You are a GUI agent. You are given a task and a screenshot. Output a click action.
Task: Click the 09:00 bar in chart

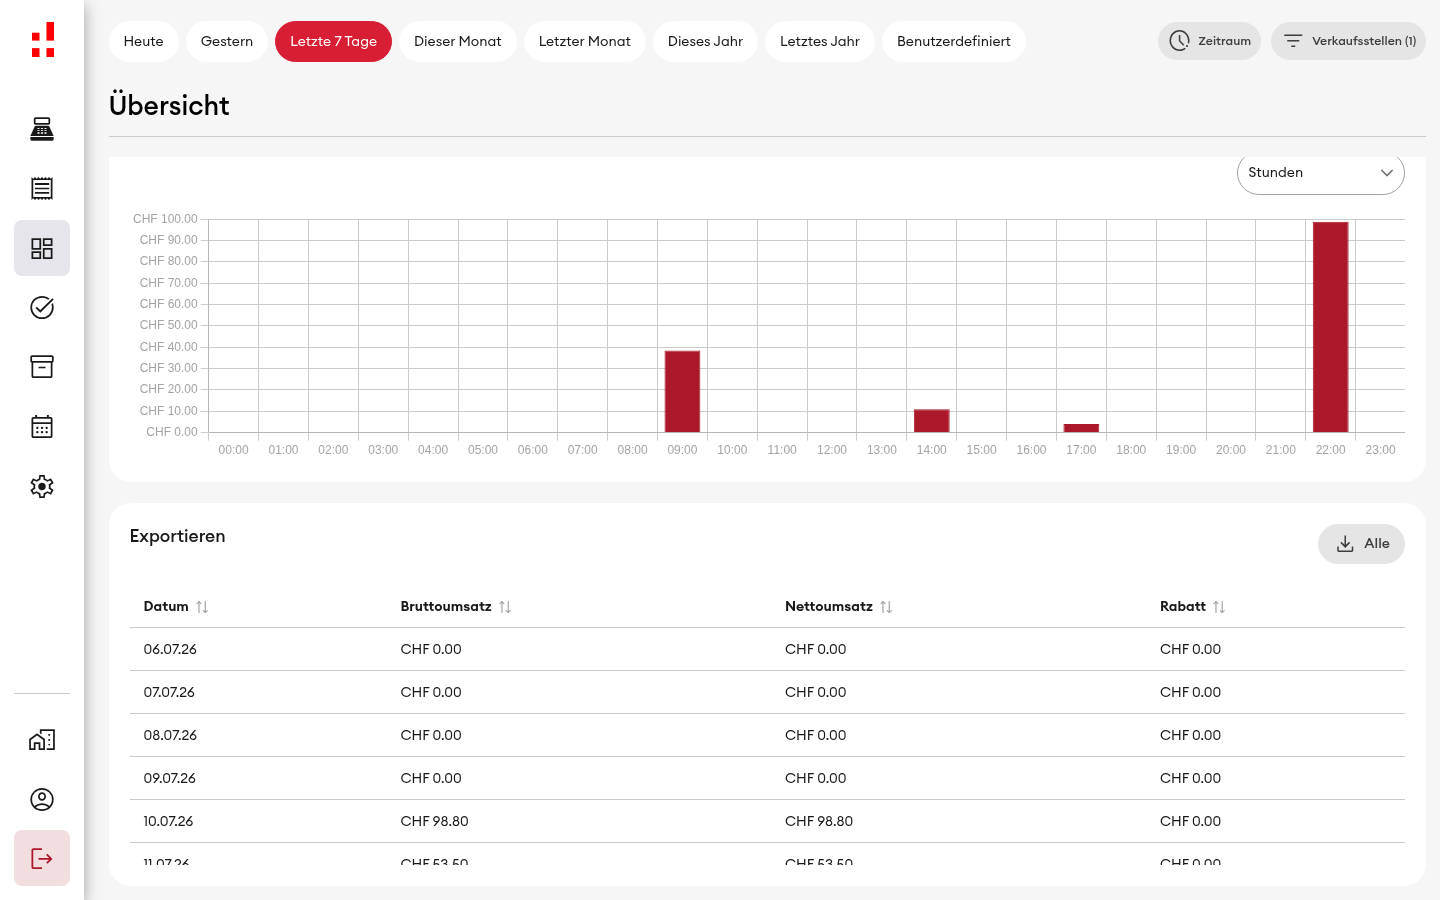682,391
